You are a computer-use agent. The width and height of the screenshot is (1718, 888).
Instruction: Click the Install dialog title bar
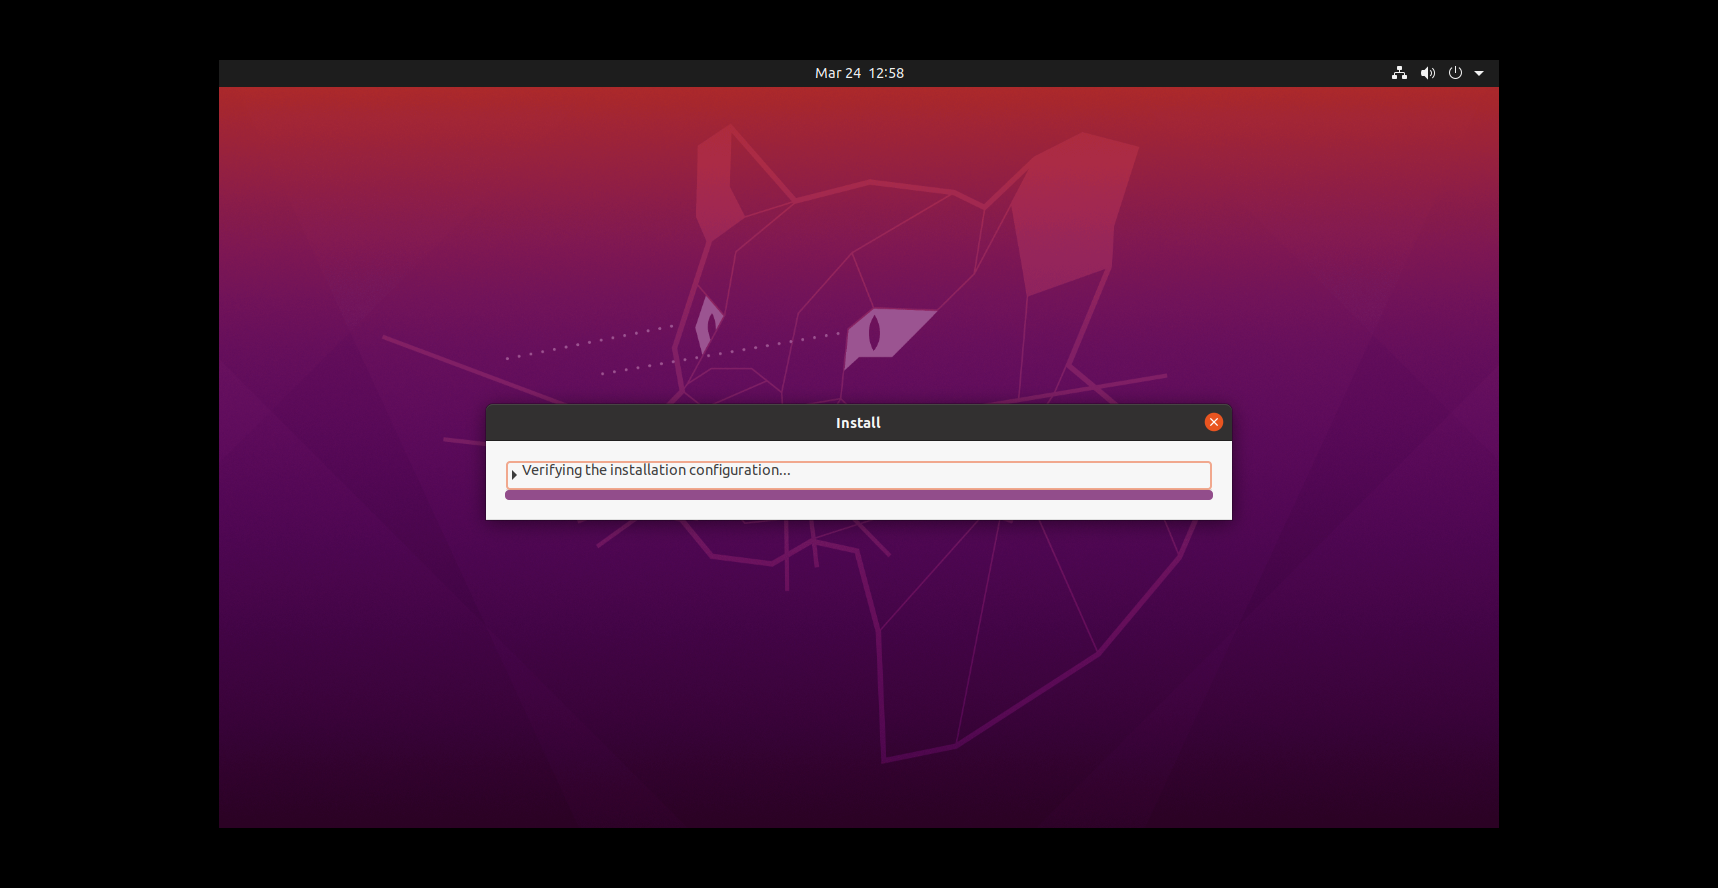coord(858,422)
